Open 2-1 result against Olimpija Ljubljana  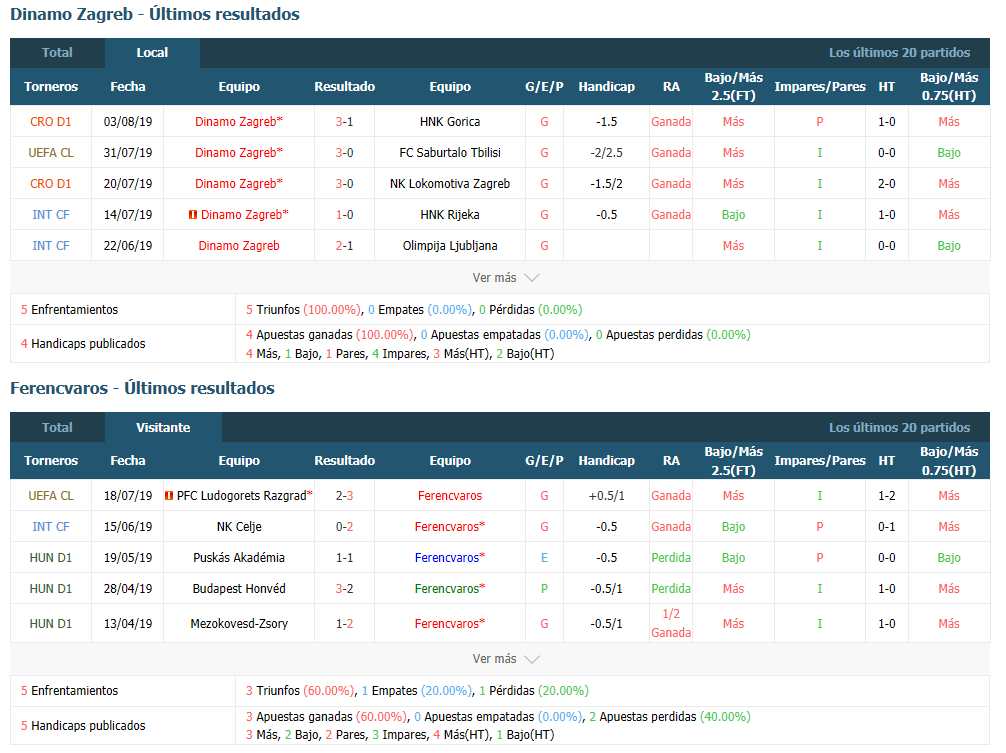coord(345,246)
